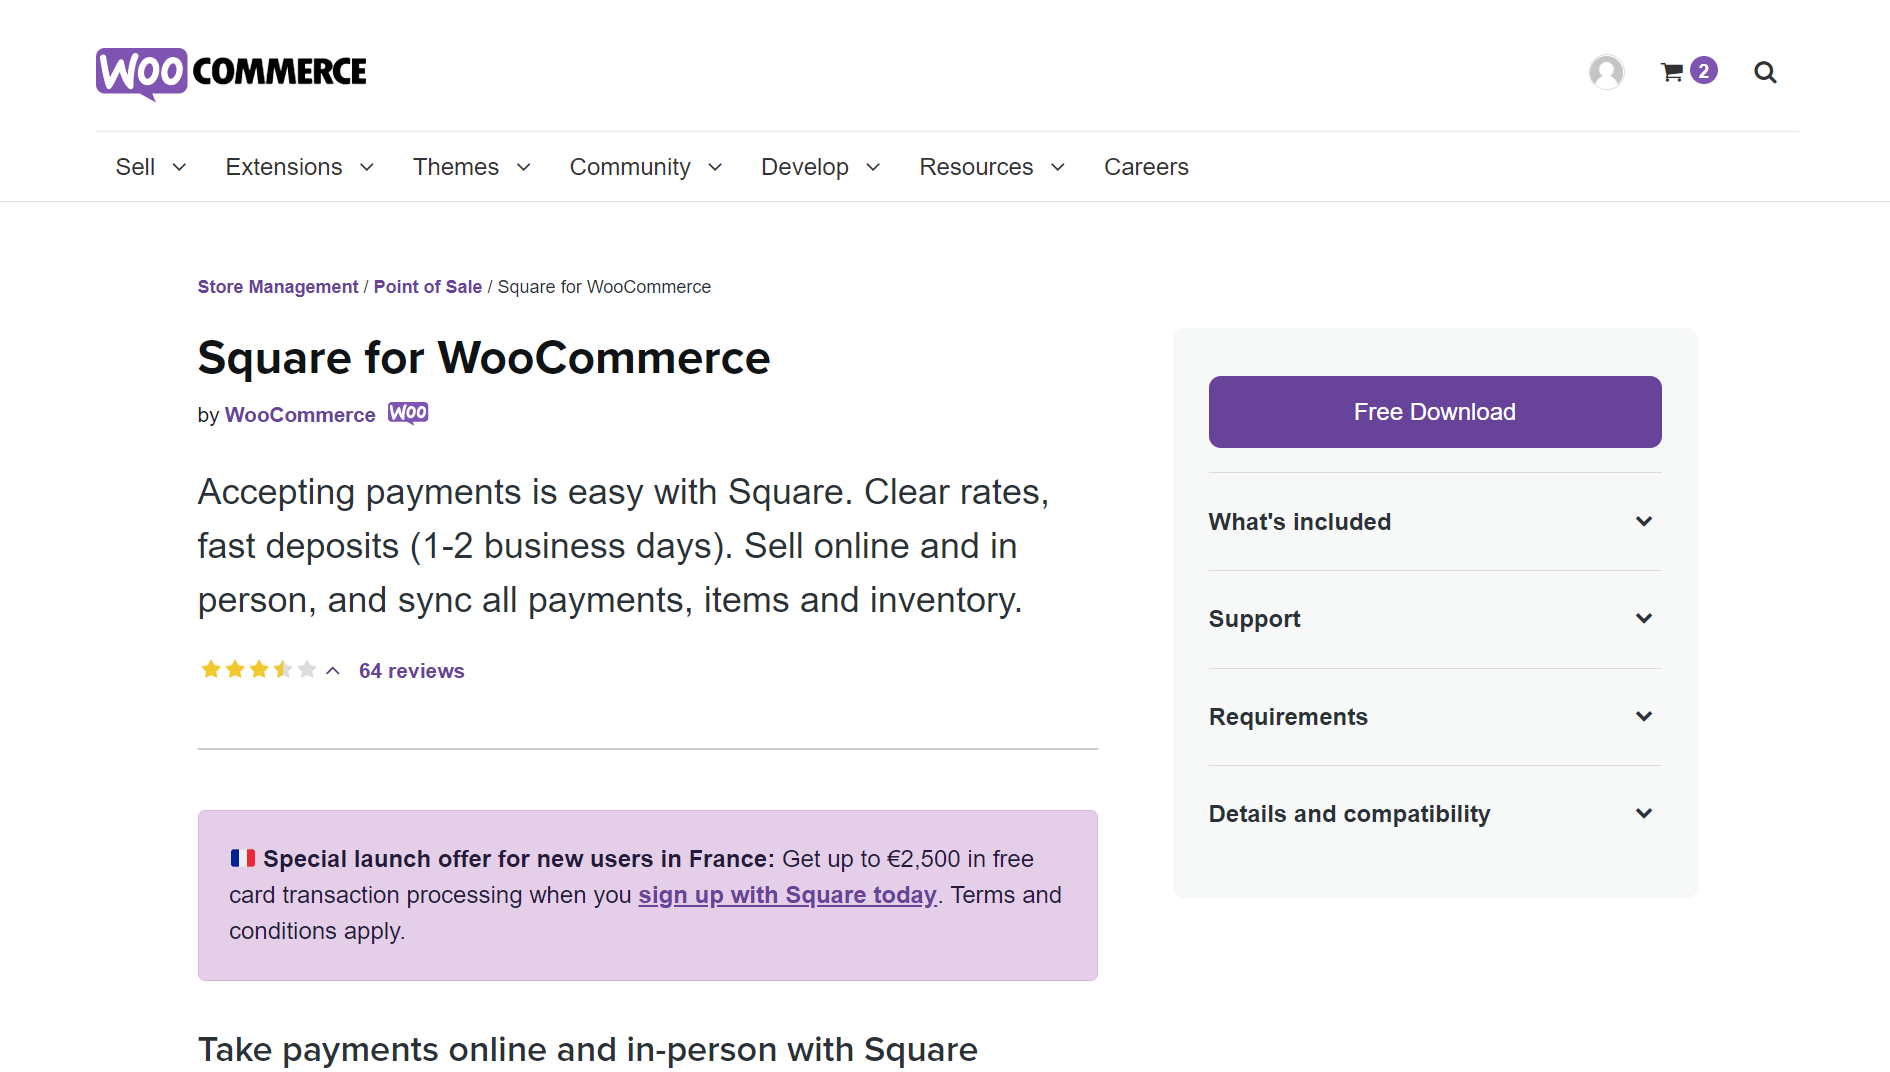Expand the Develop dropdown chevron

click(x=873, y=168)
